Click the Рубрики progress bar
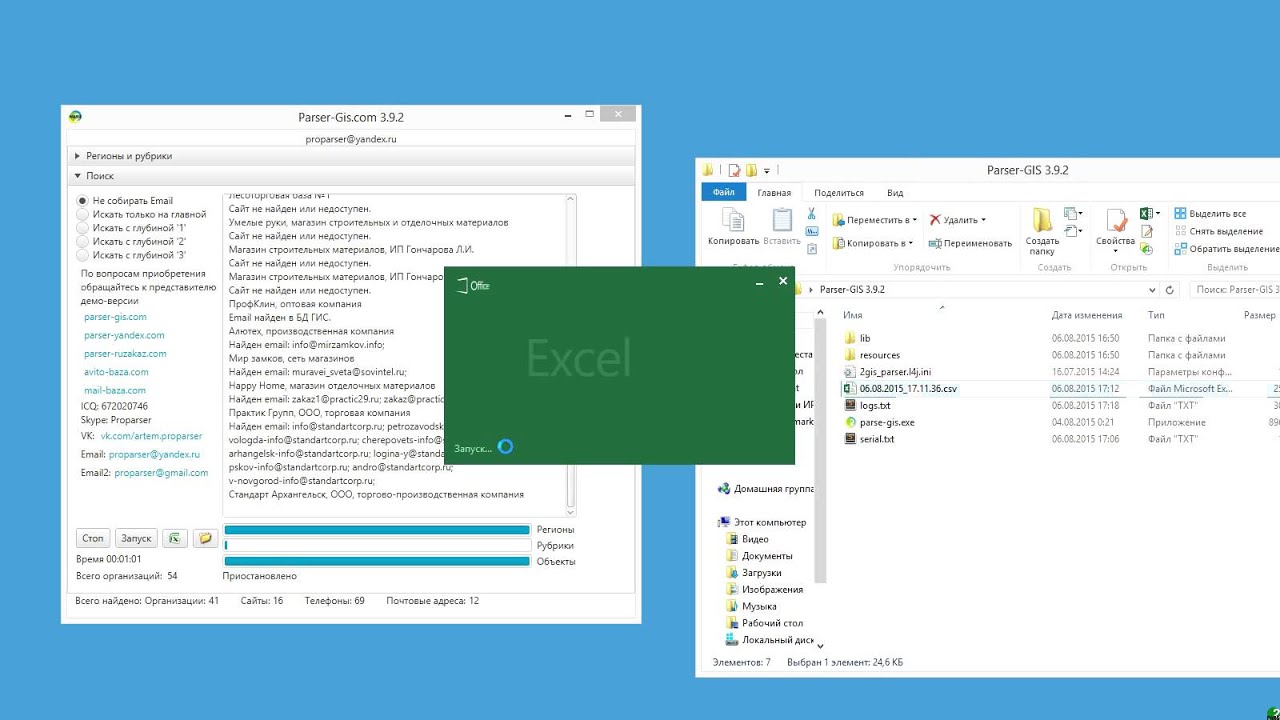 pyautogui.click(x=377, y=546)
